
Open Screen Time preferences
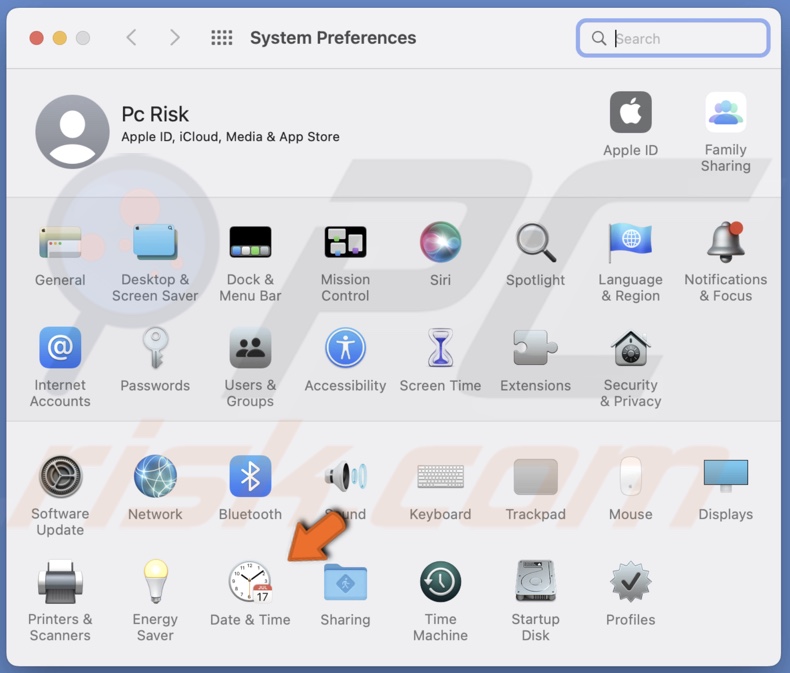point(440,351)
